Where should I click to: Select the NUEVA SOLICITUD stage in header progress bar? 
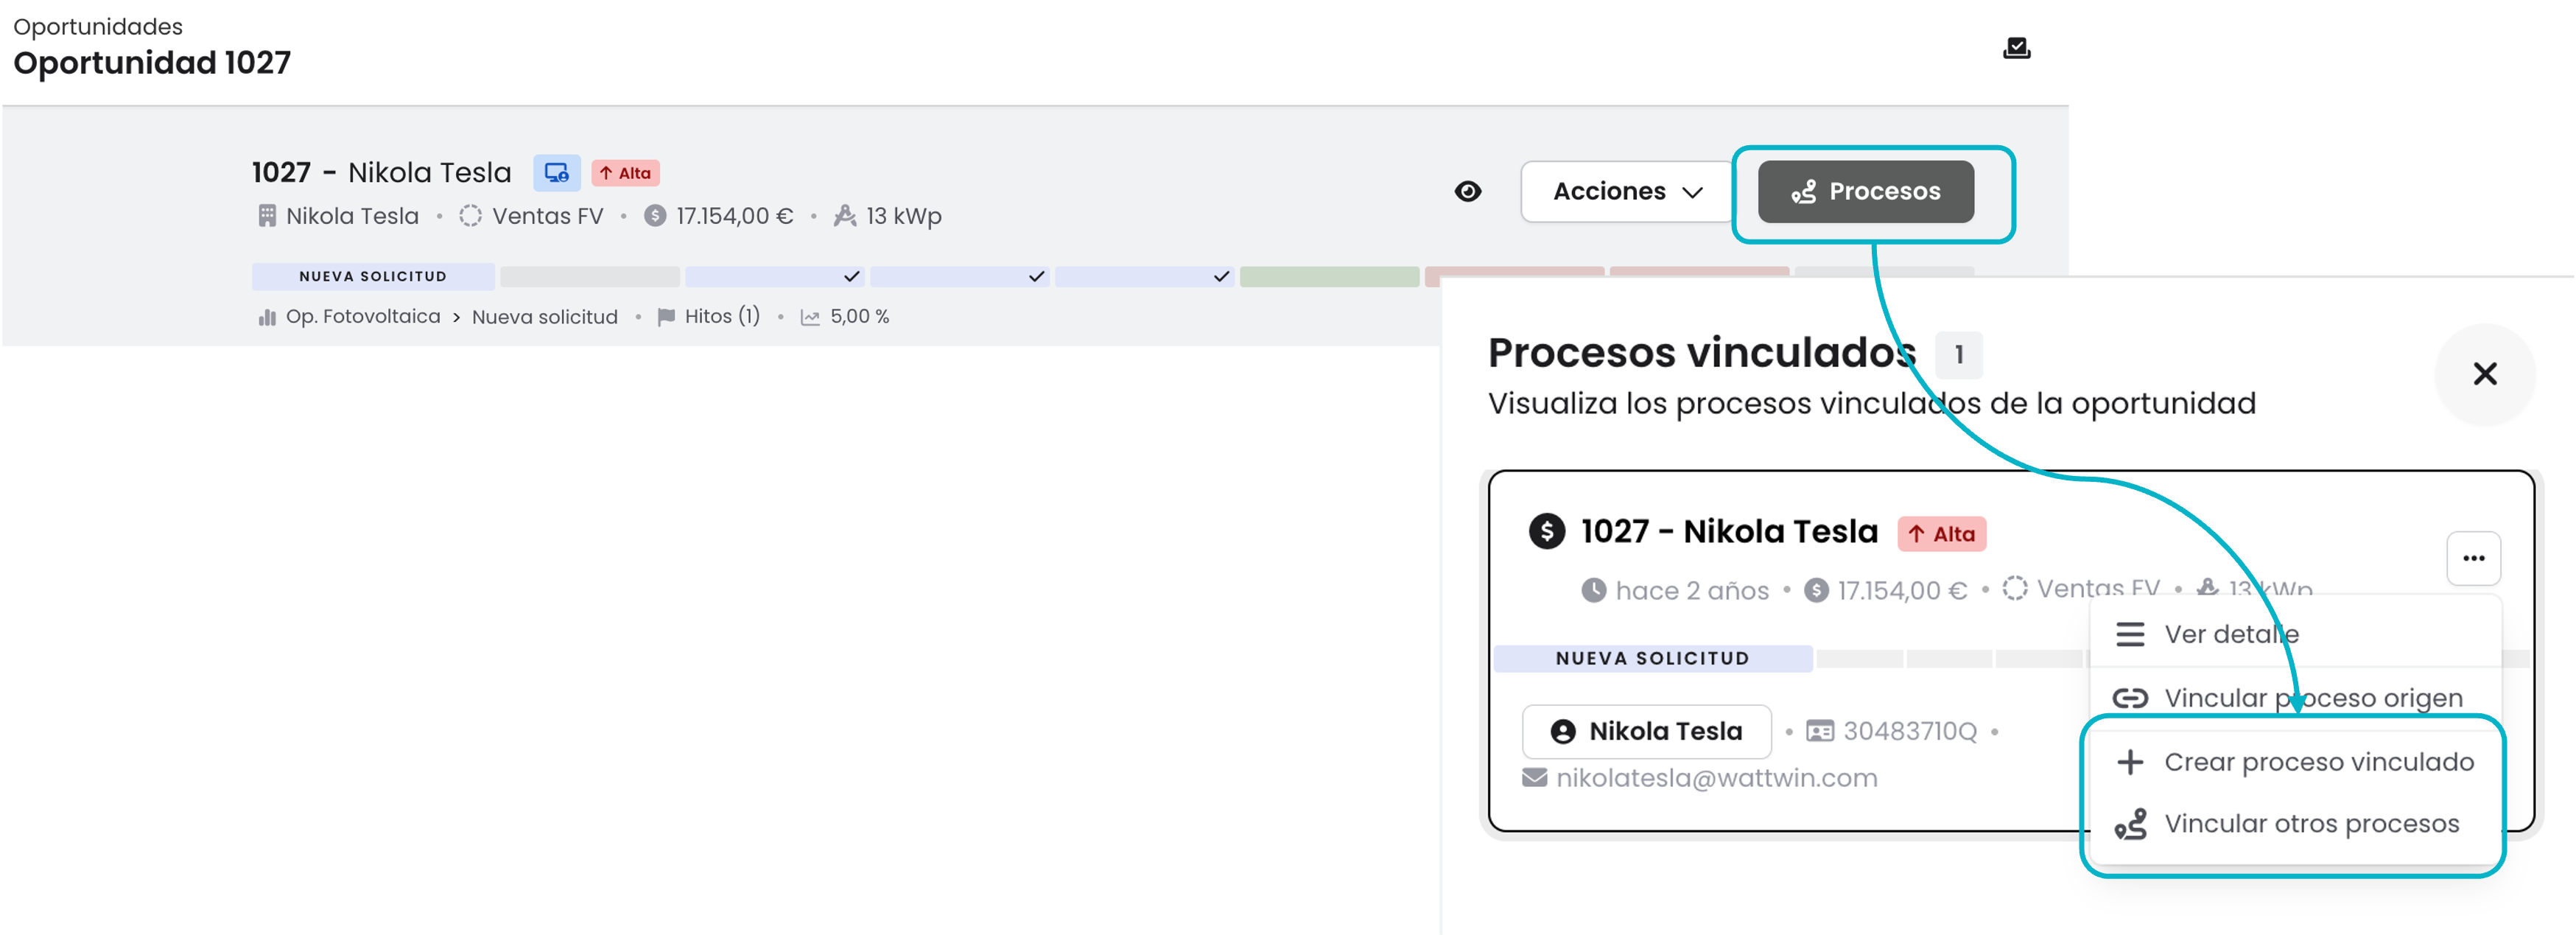click(373, 276)
